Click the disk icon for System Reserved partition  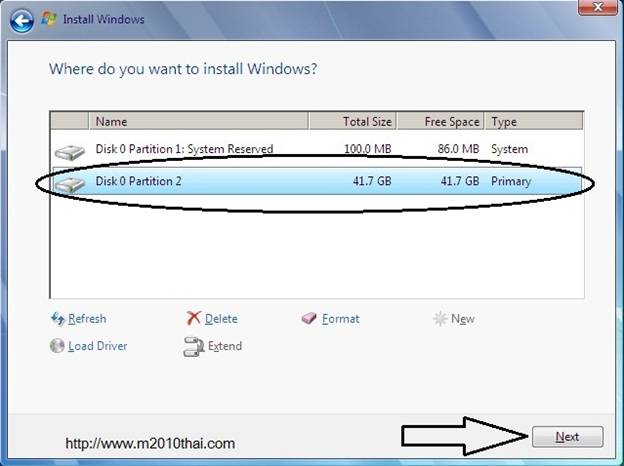[70, 152]
